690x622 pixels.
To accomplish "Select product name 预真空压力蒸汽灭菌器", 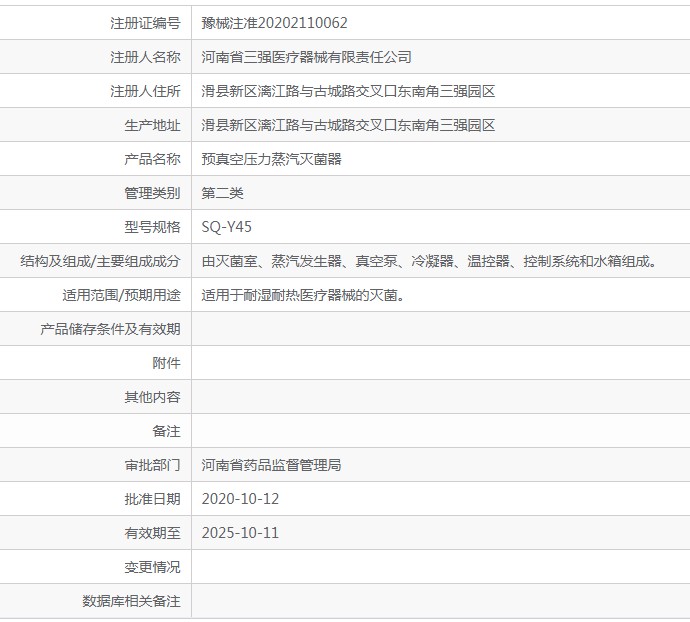I will [272, 159].
